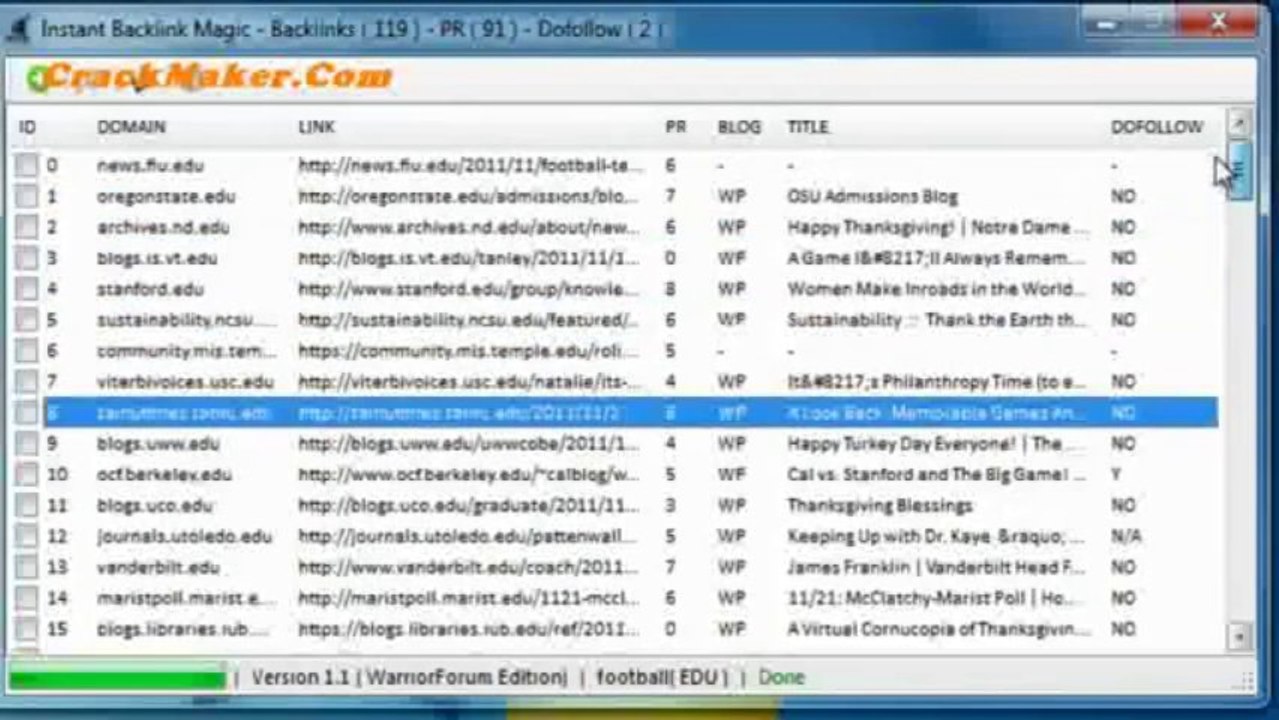1279x720 pixels.
Task: Sort the list by PR column
Action: coord(675,127)
